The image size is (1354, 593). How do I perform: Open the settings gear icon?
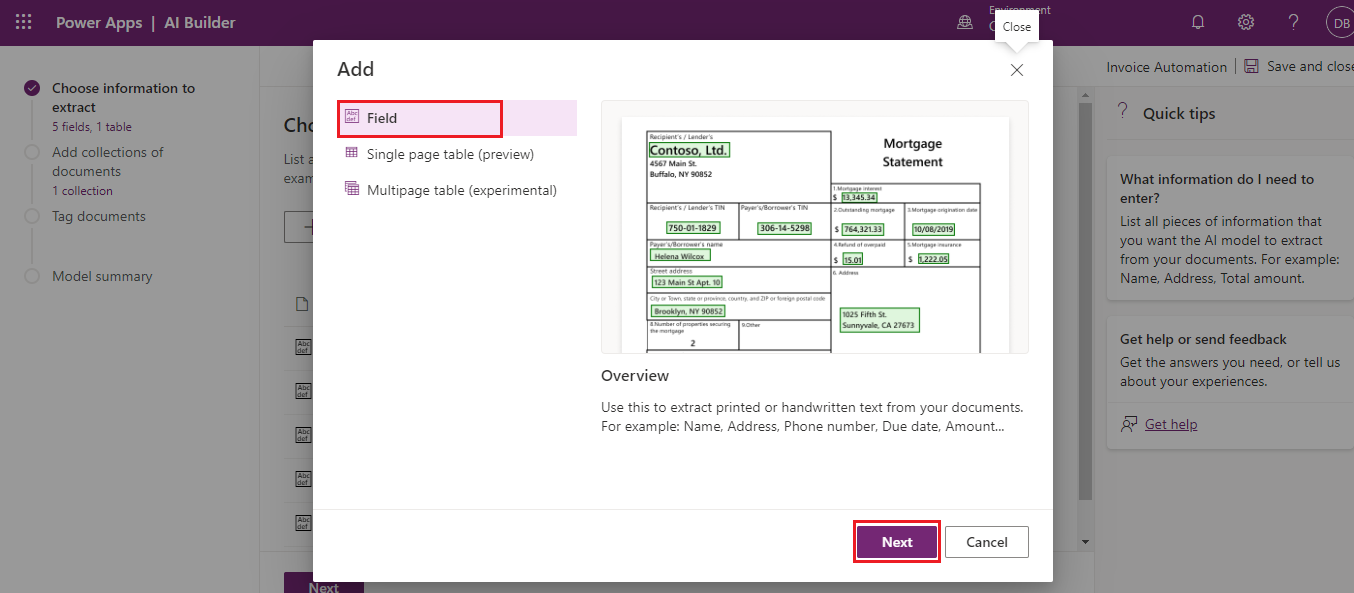point(1246,22)
